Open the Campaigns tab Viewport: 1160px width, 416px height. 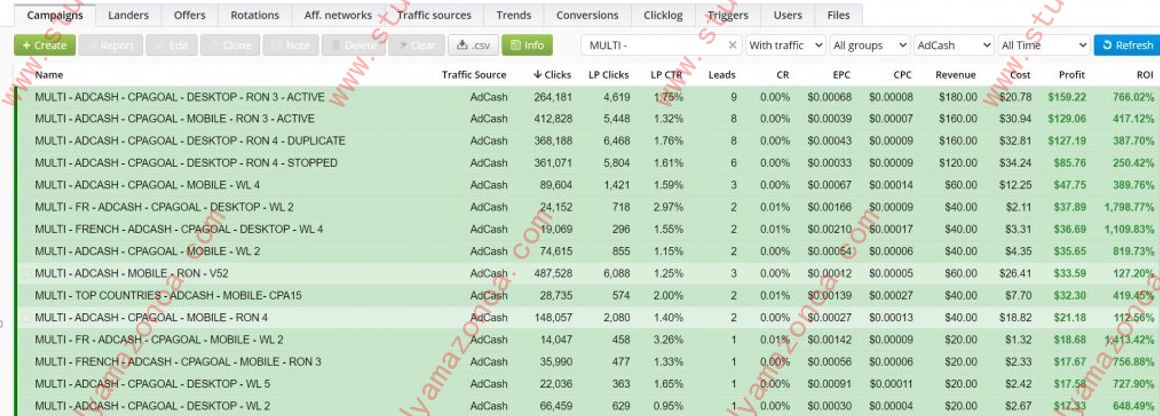(53, 15)
